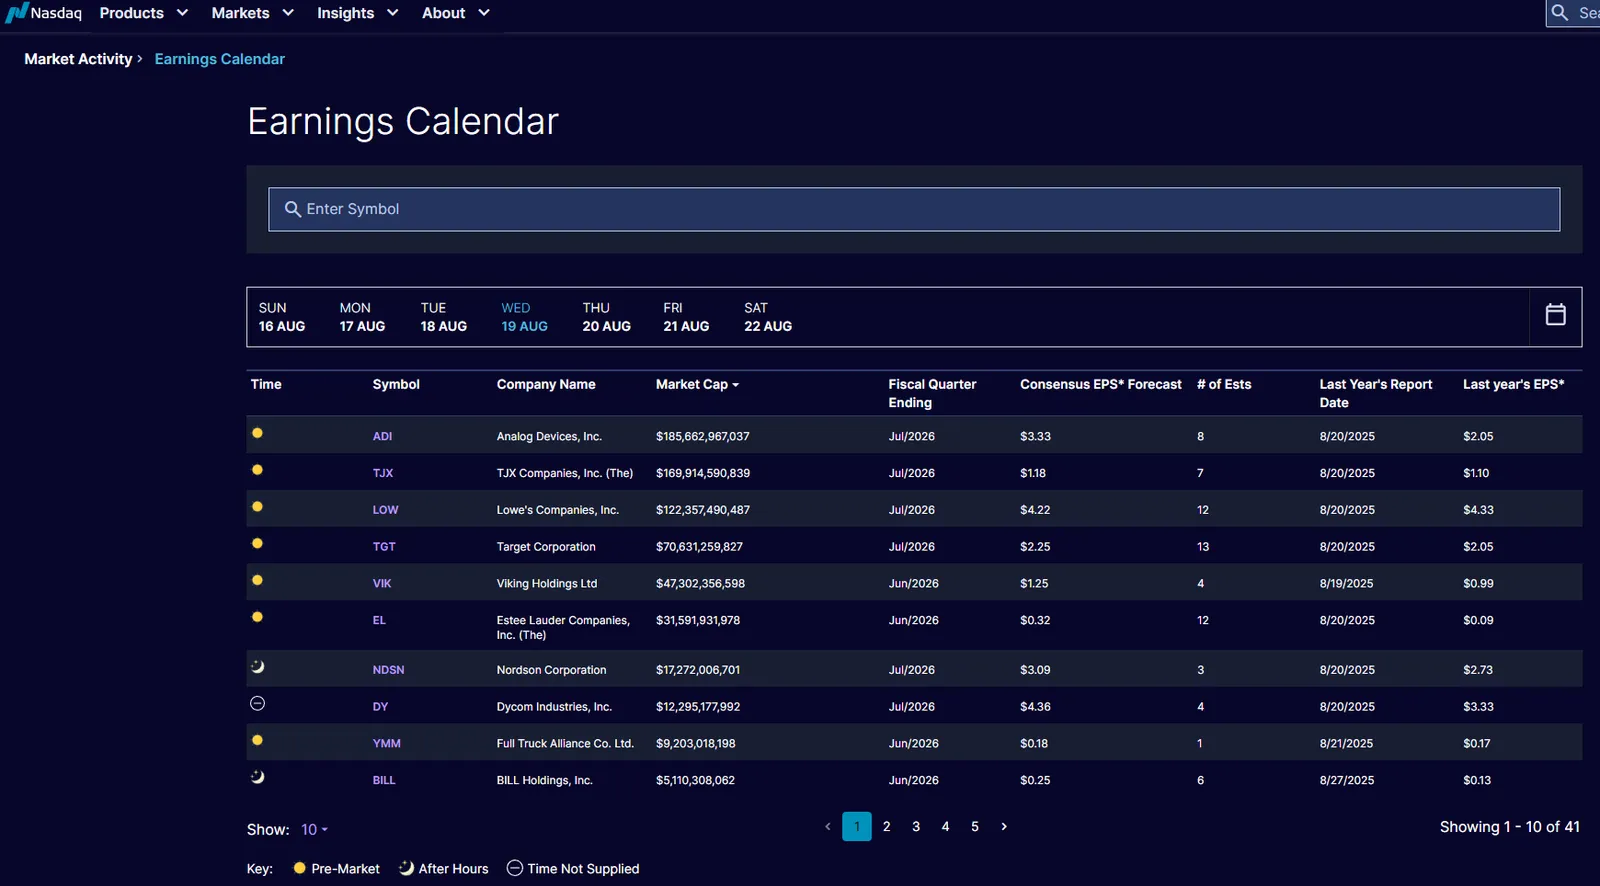Click Nordson Corporation company name
The width and height of the screenshot is (1600, 886).
coord(551,671)
